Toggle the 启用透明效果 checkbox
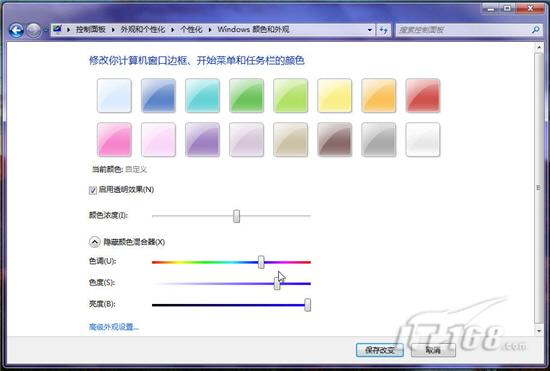Screen dimensions: 550x371 (x=93, y=190)
